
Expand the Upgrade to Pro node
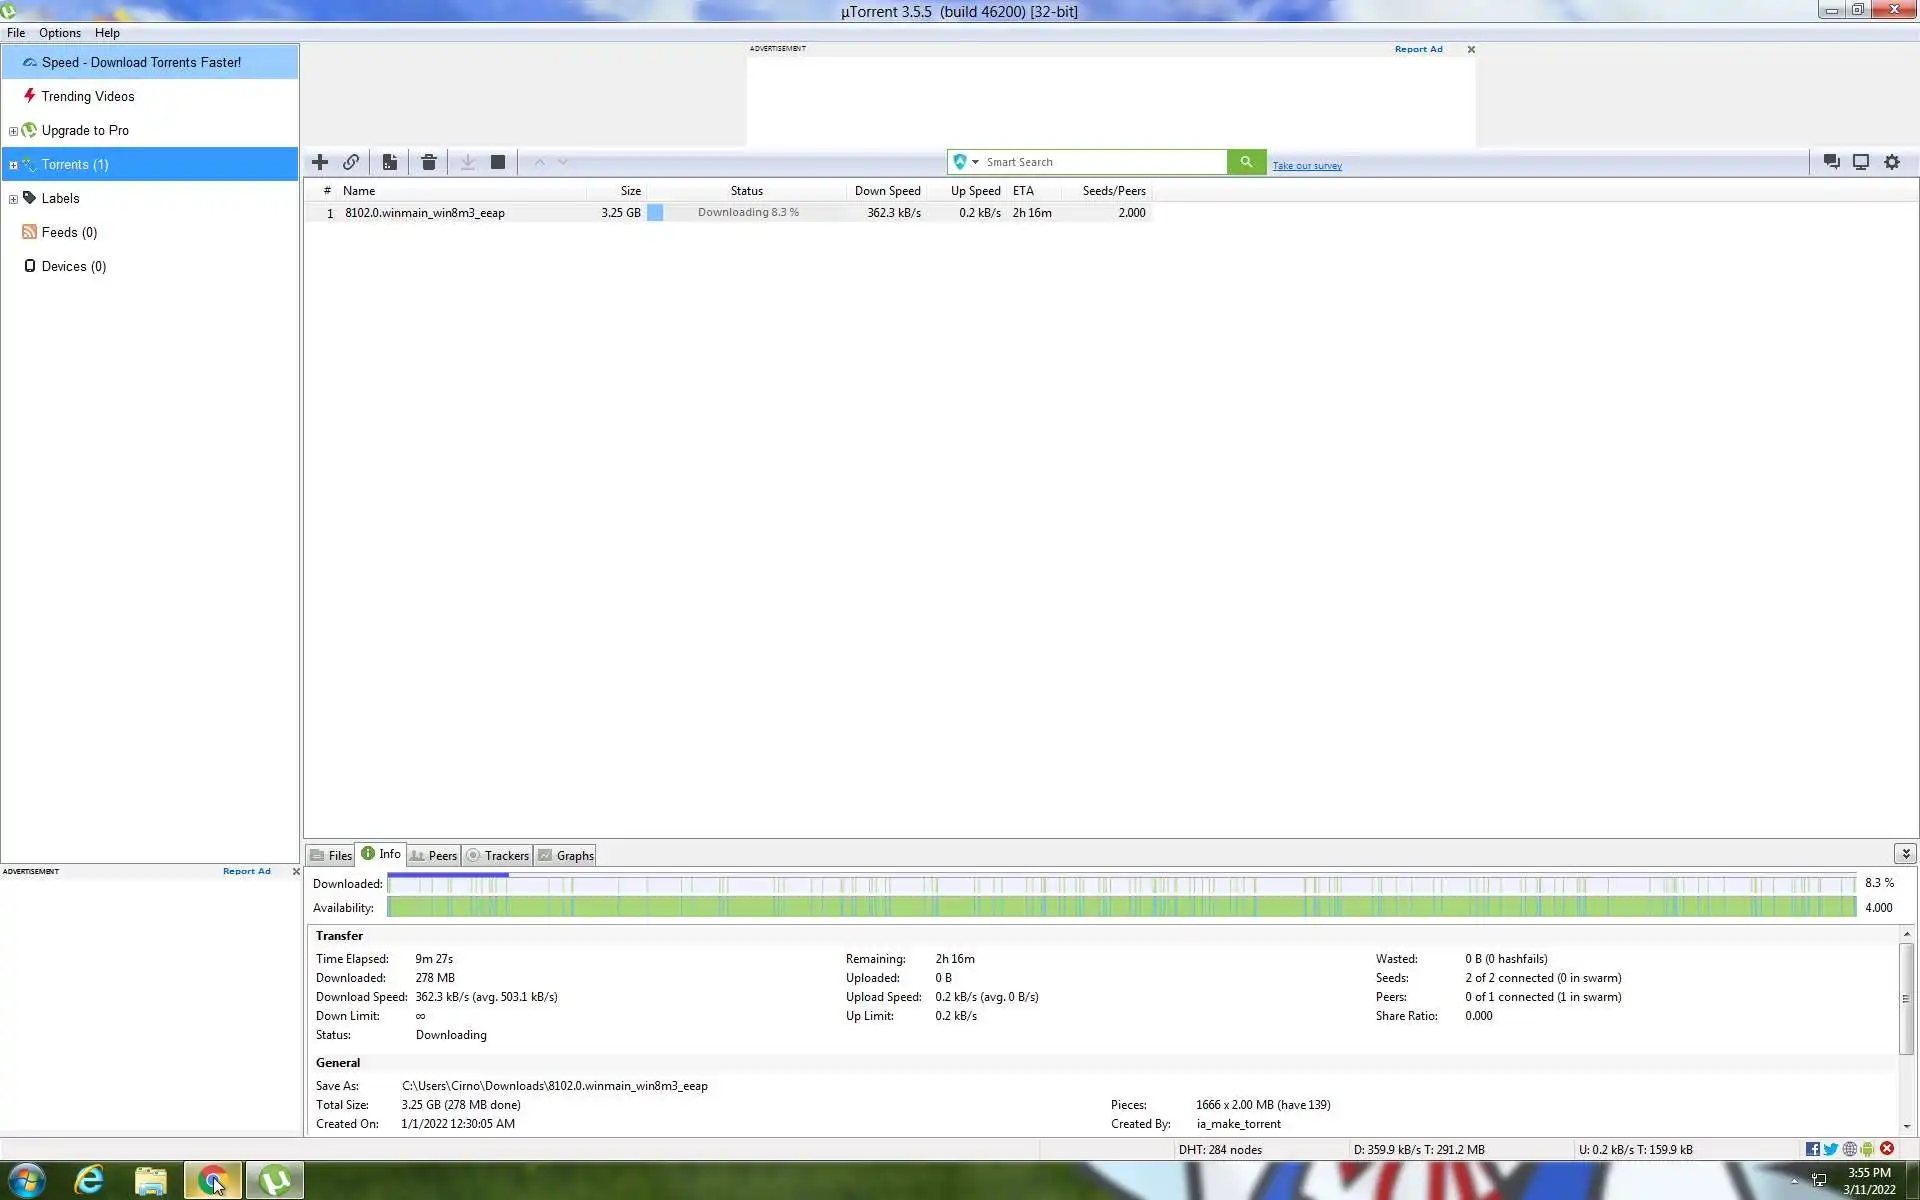(13, 131)
